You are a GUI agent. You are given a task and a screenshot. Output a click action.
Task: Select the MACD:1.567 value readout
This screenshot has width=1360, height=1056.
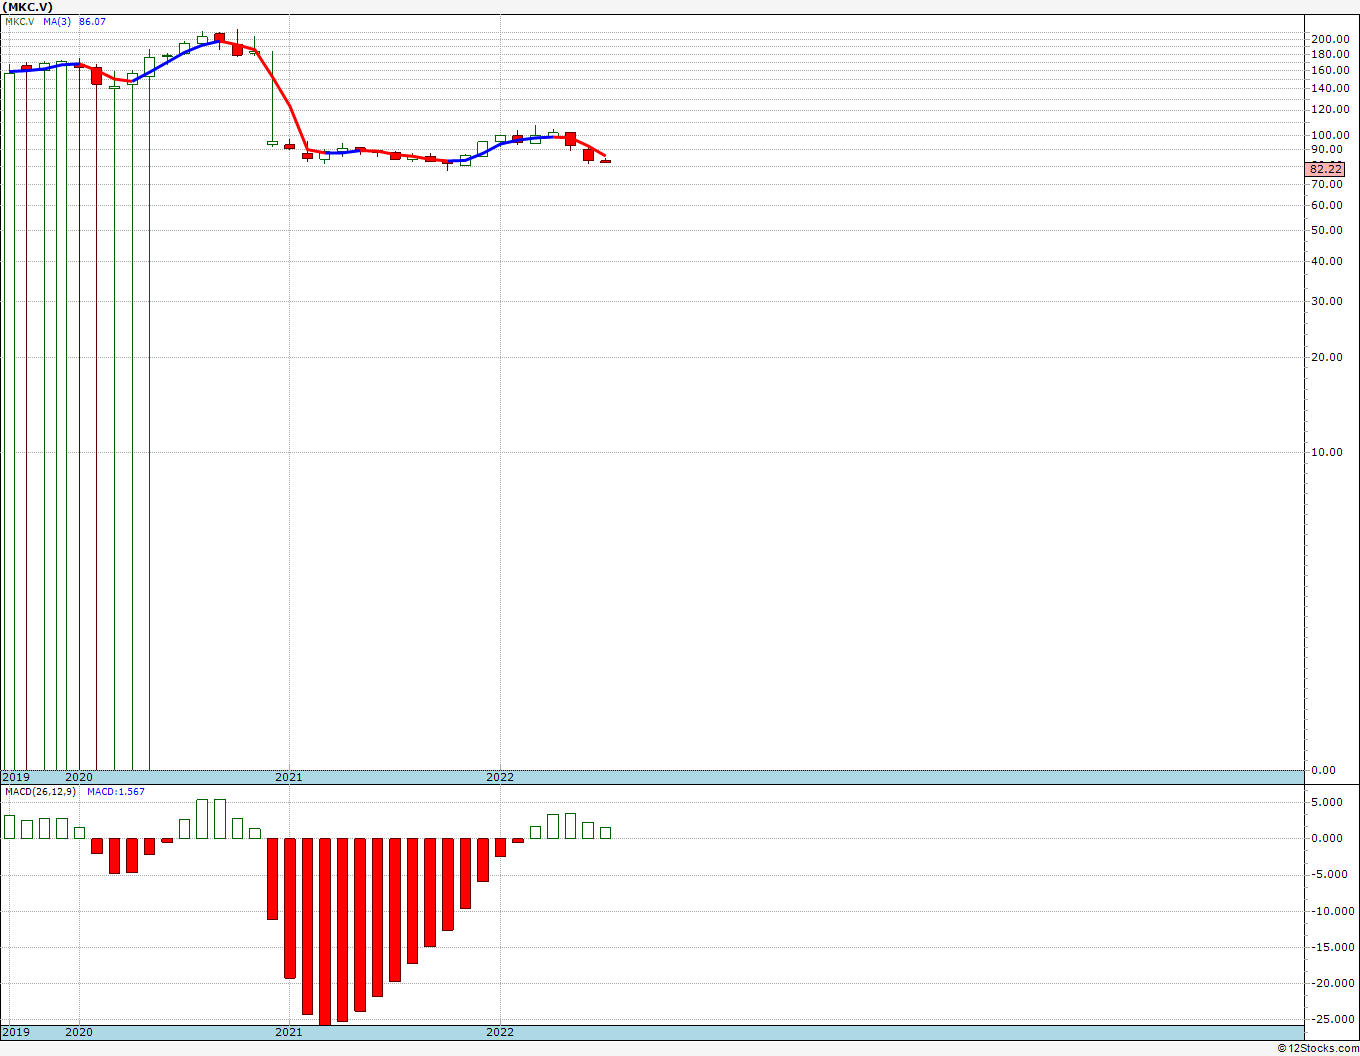coord(116,791)
